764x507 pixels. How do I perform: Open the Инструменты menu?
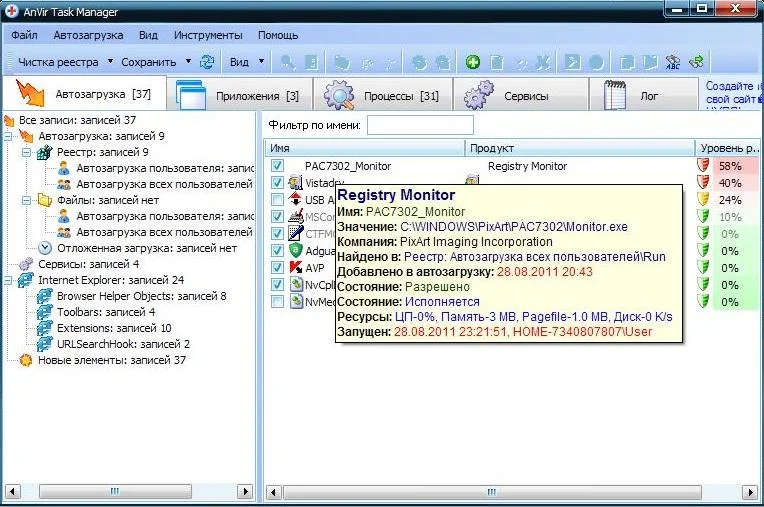(208, 35)
